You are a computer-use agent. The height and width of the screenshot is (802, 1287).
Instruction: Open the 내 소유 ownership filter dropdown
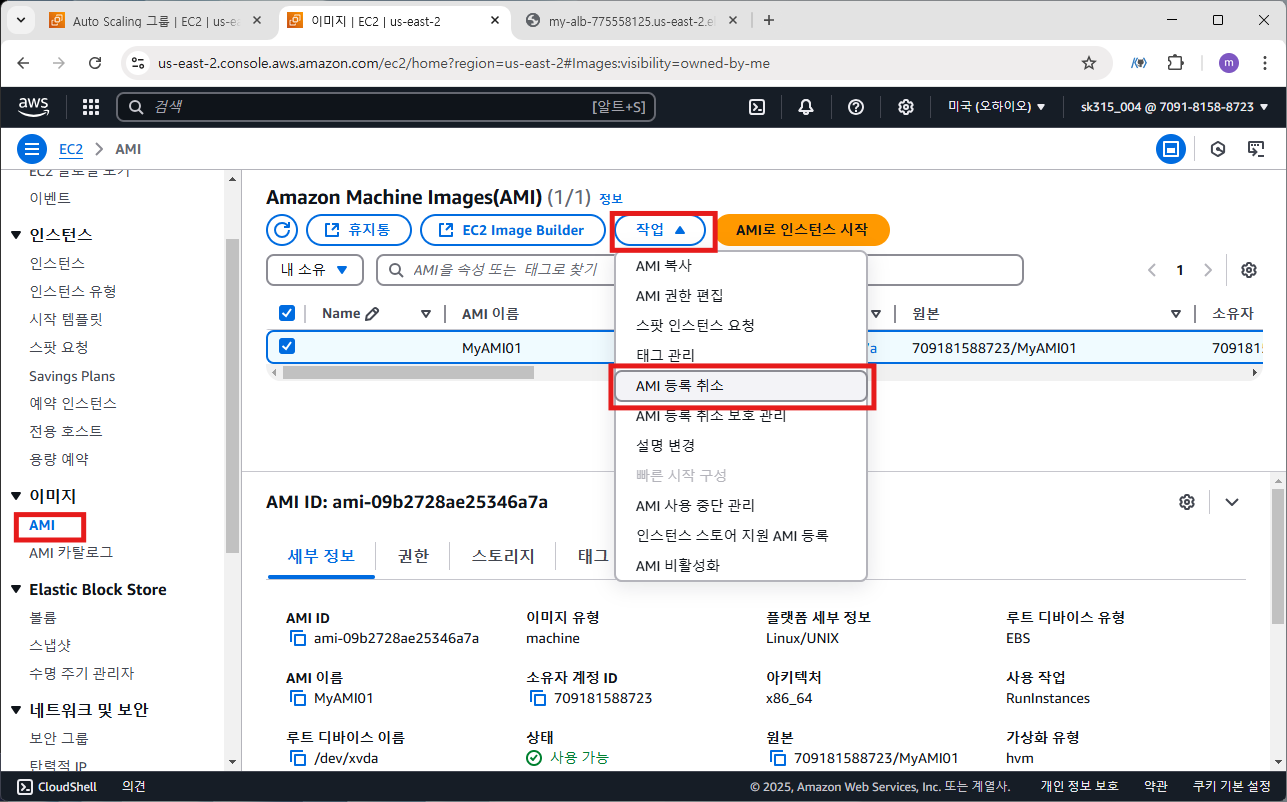315,270
